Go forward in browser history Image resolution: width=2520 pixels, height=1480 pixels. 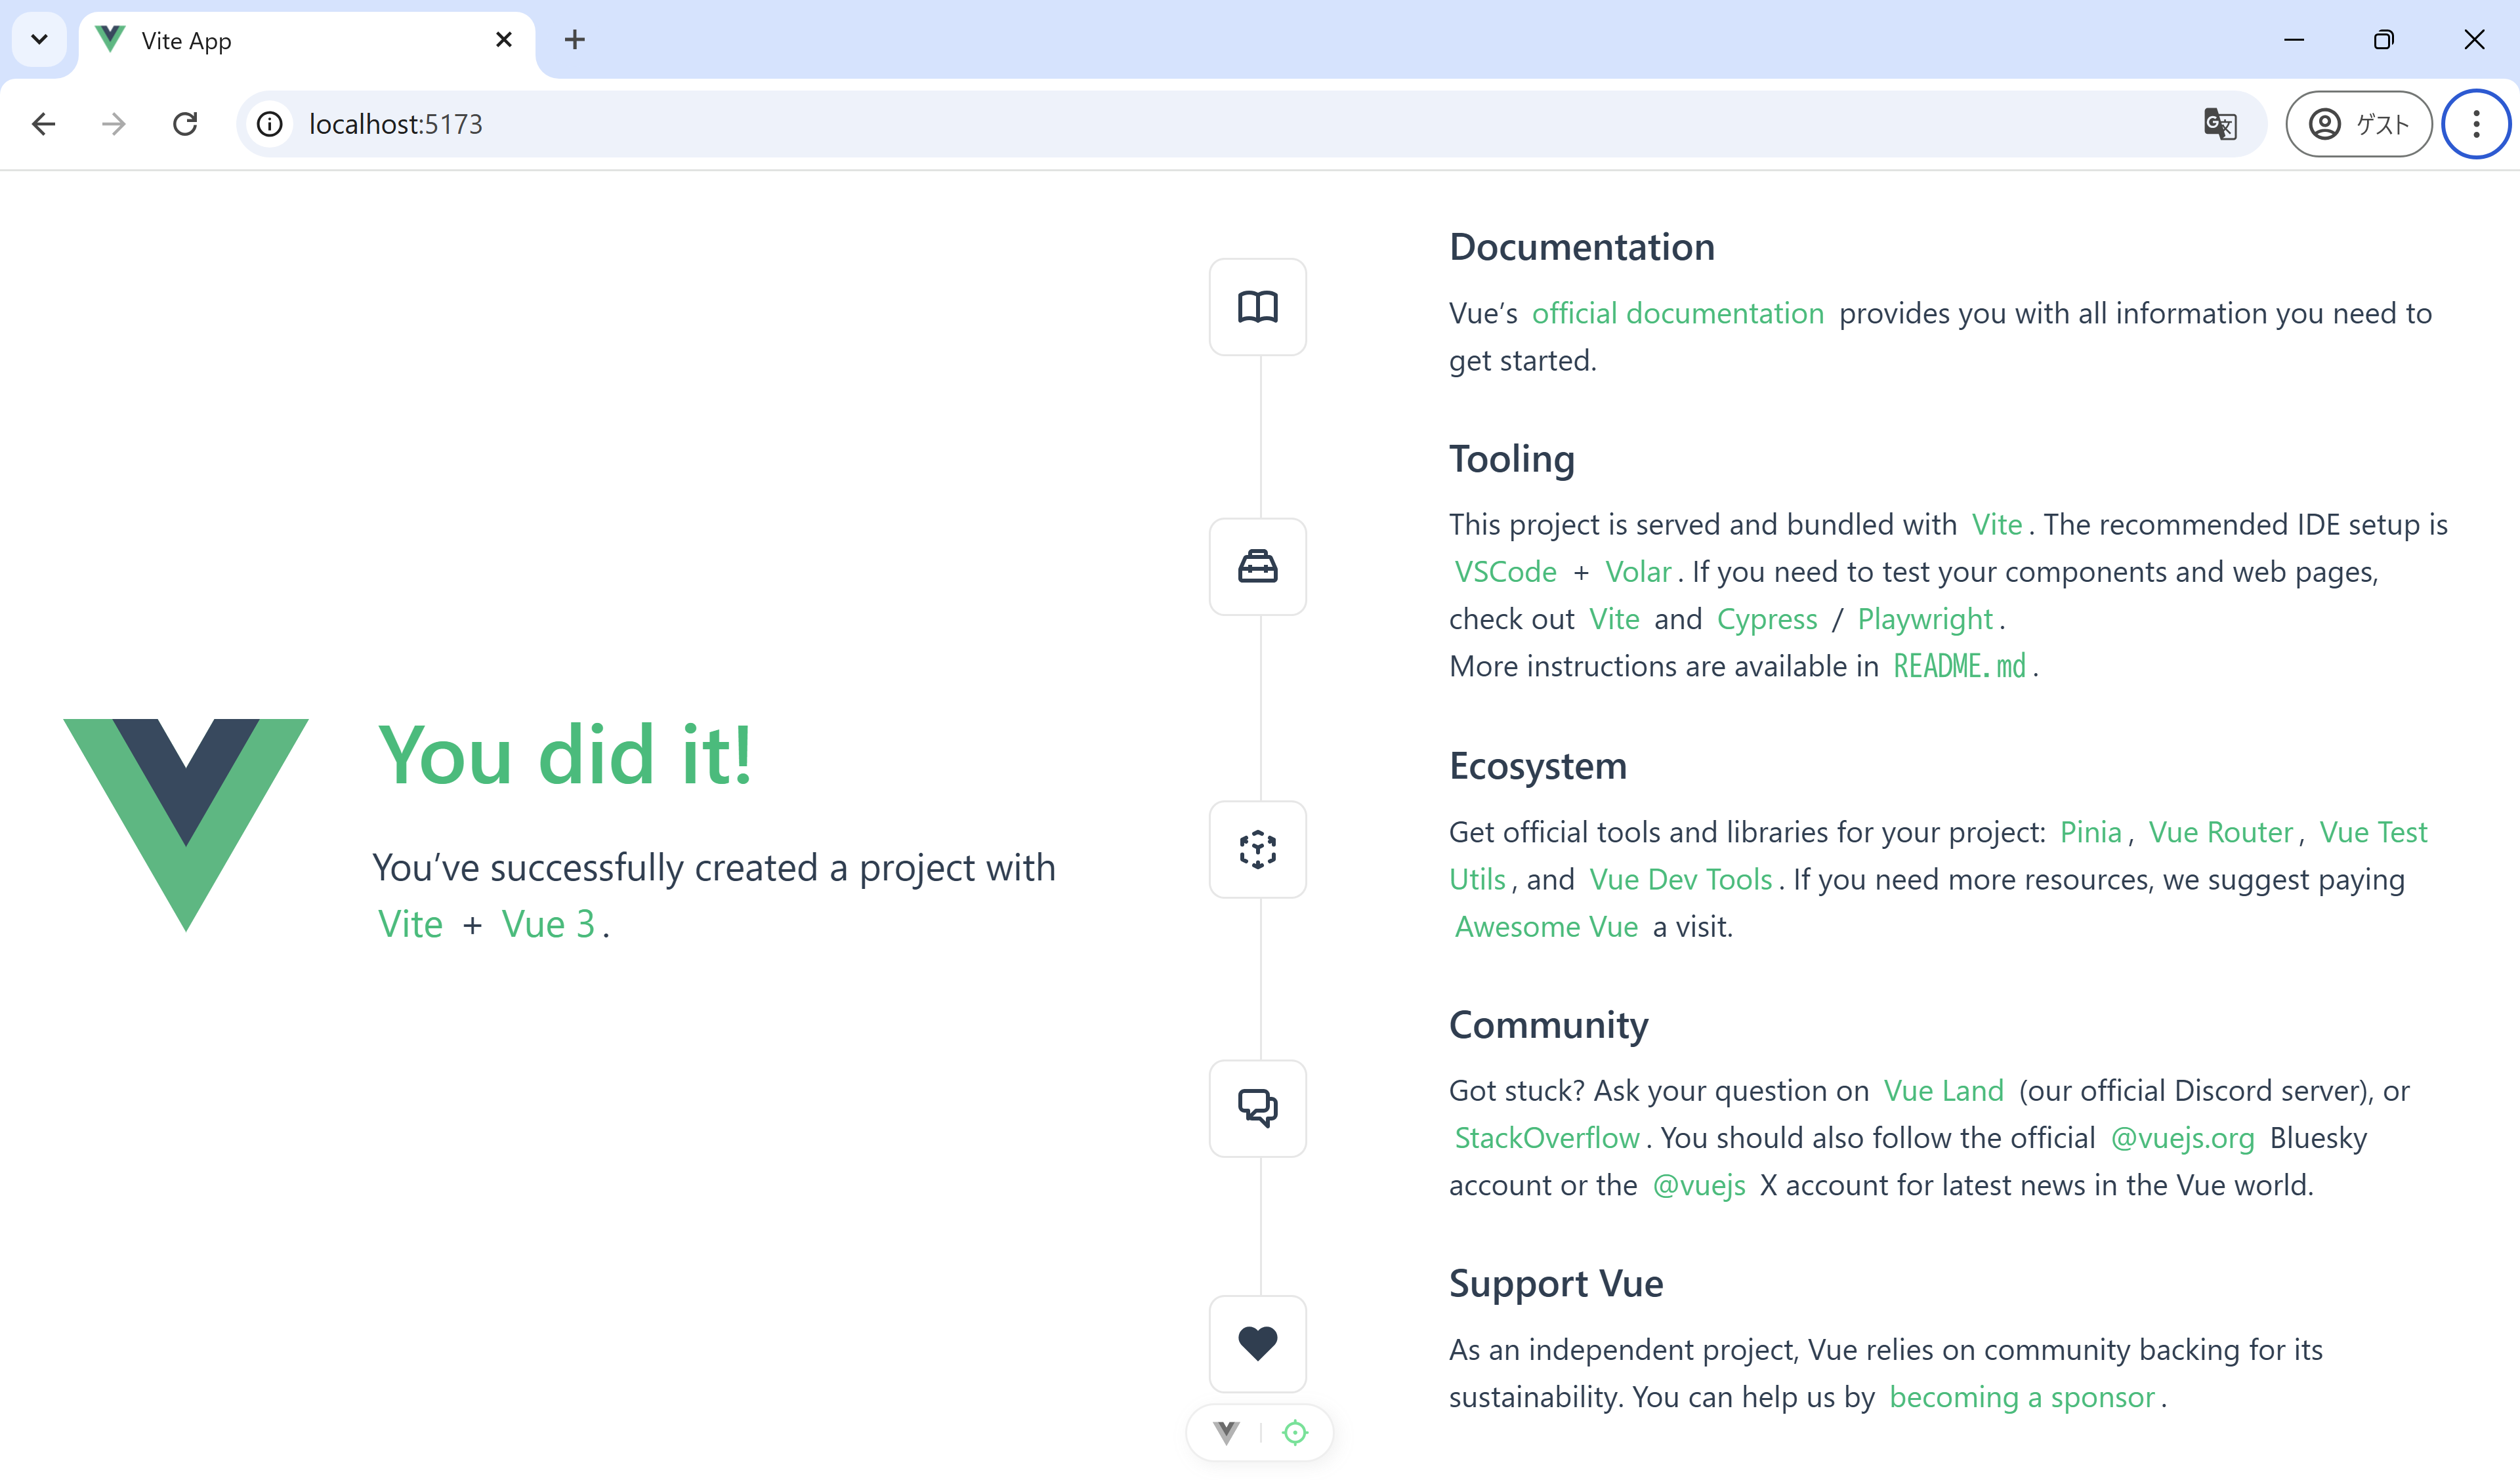coord(114,124)
